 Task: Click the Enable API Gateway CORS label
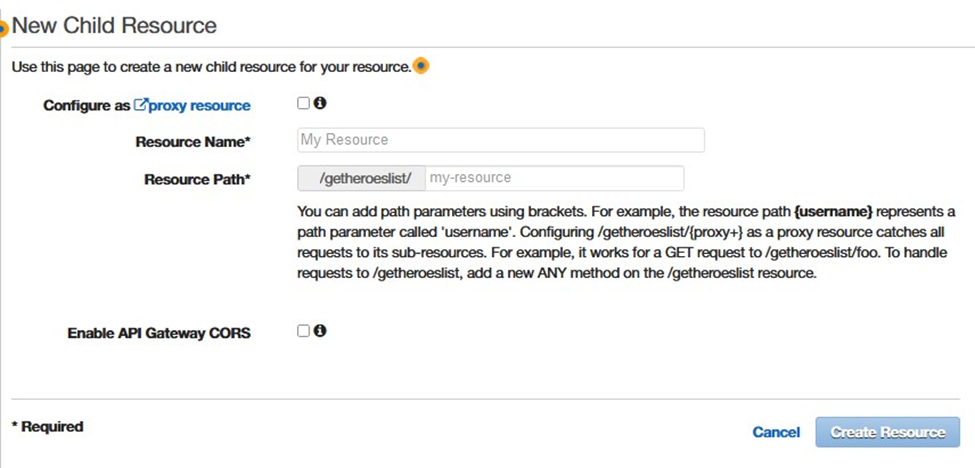coord(159,333)
